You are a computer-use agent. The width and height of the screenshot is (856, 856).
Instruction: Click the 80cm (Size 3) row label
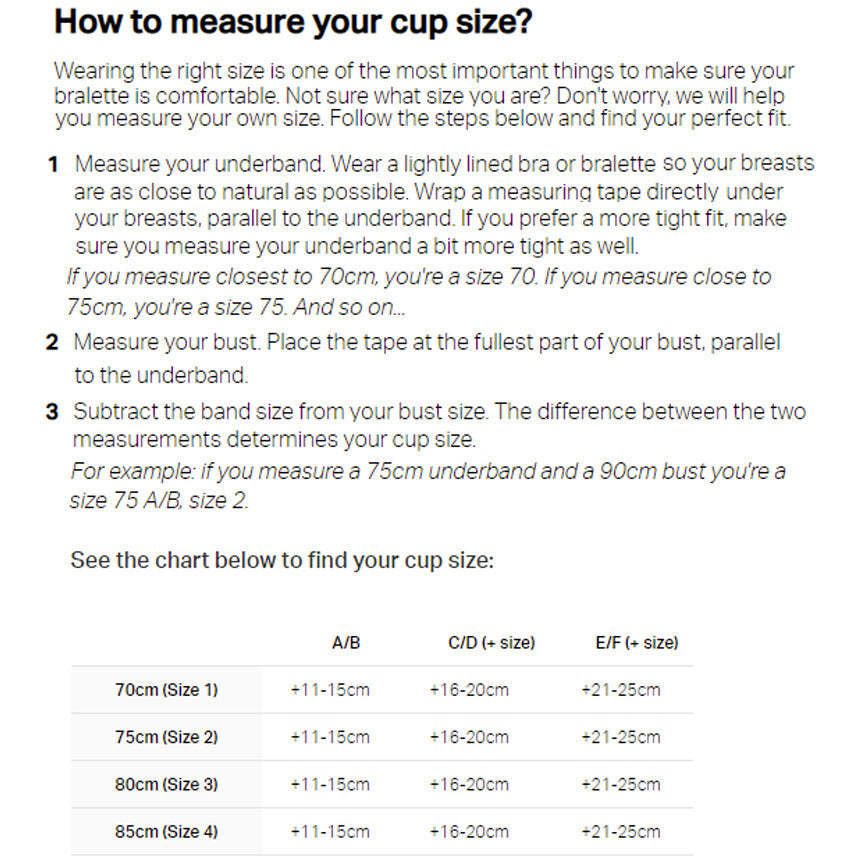click(x=167, y=785)
